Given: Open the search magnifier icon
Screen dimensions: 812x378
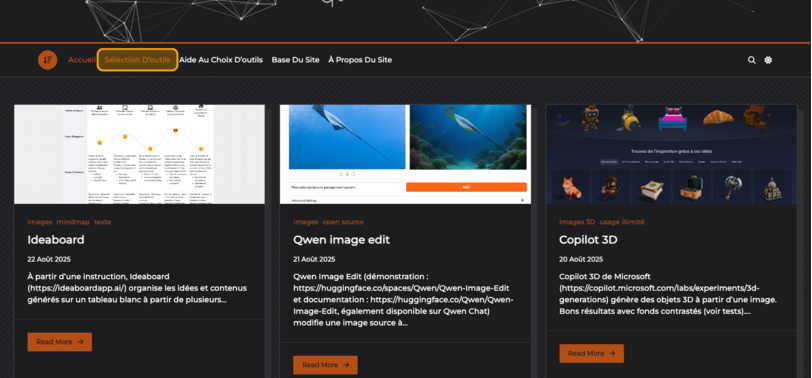Looking at the screenshot, I should (751, 60).
